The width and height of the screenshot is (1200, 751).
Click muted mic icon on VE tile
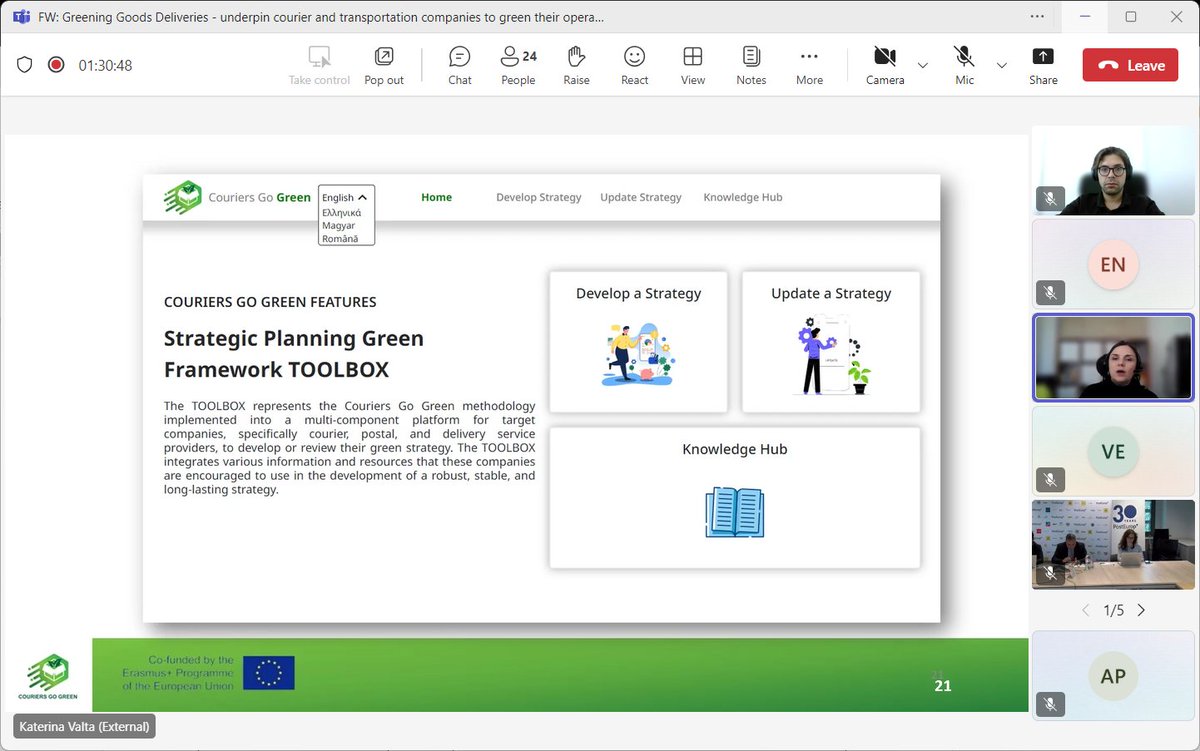click(x=1049, y=480)
